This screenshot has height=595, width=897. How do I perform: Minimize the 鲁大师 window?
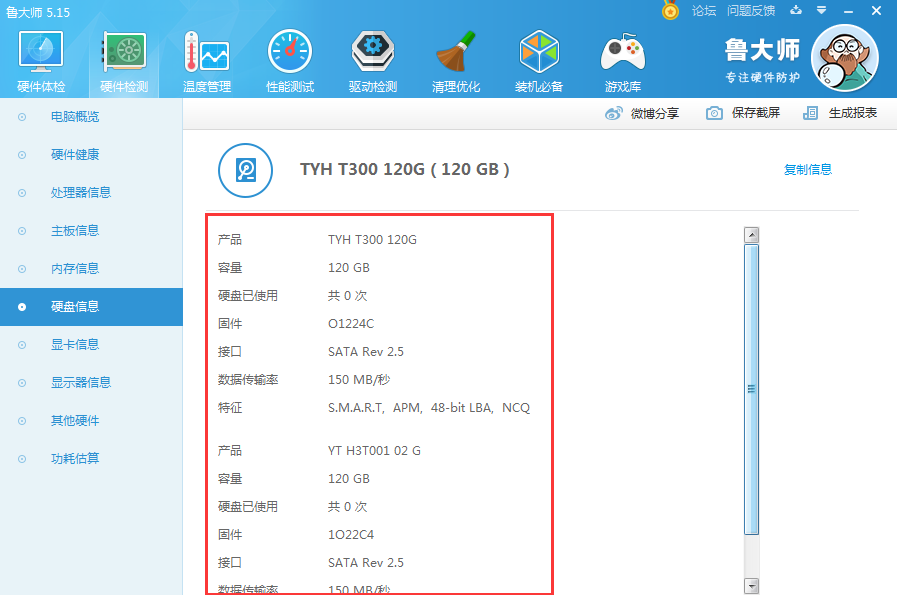pyautogui.click(x=848, y=11)
